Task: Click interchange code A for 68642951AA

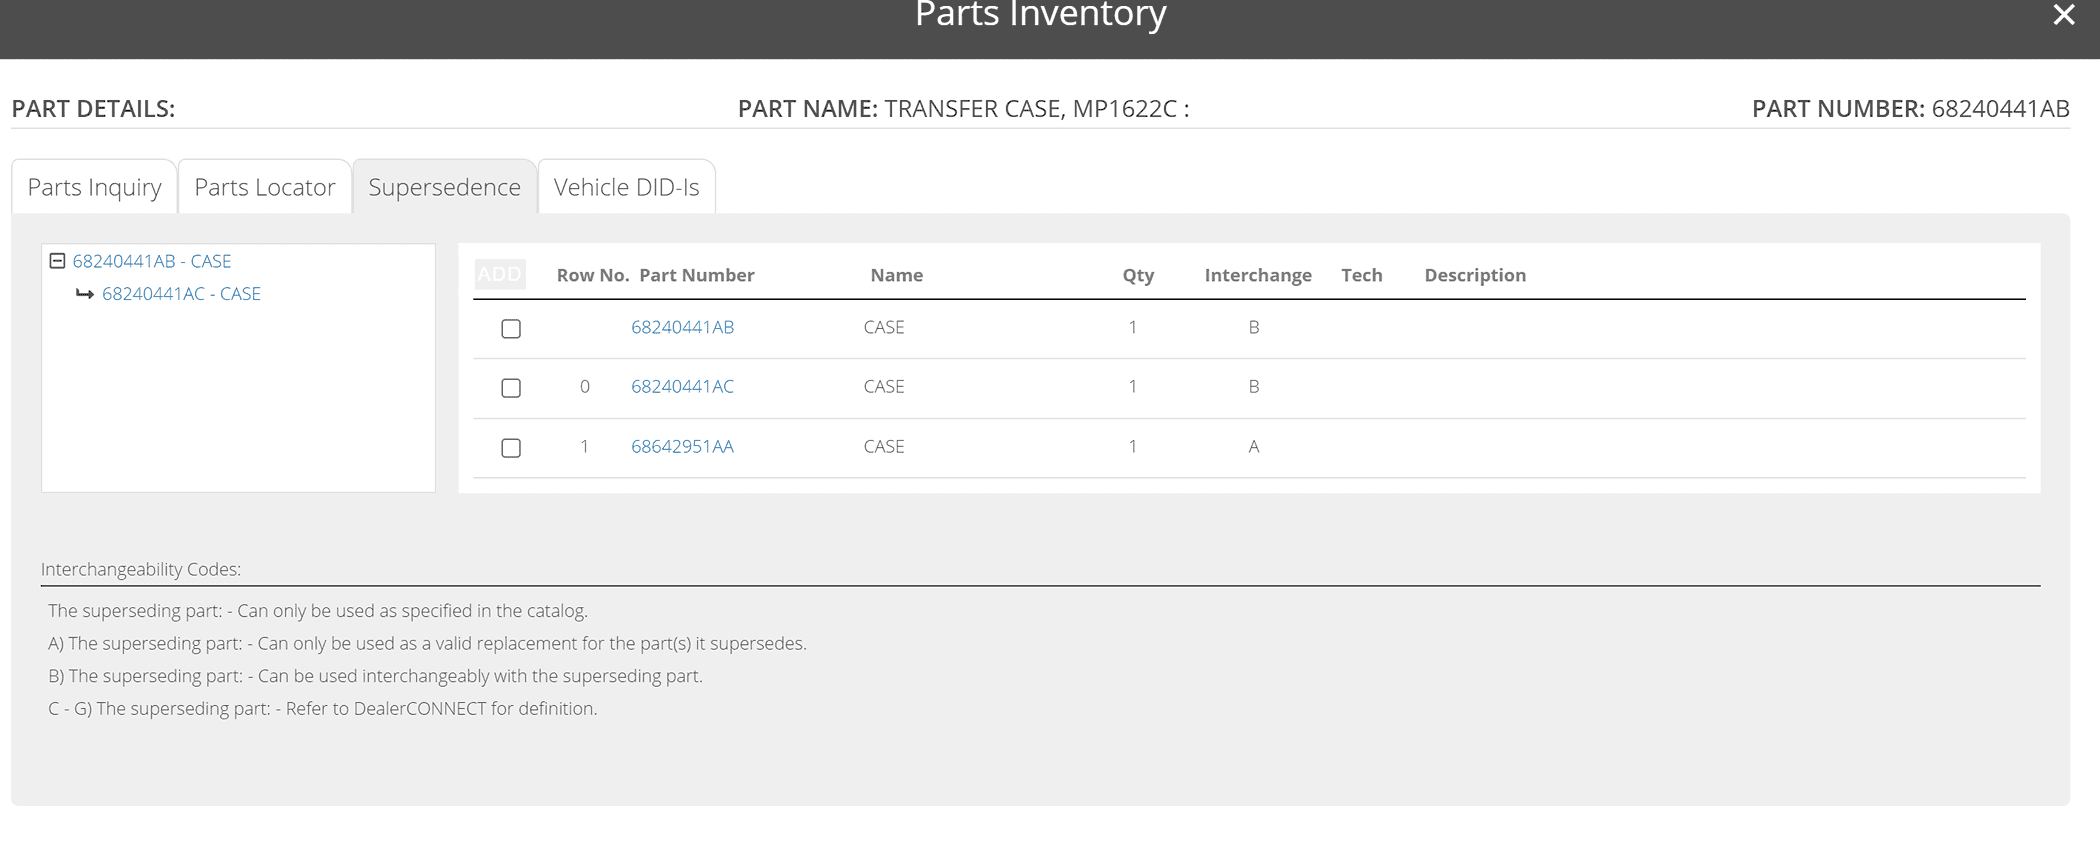Action: point(1253,446)
